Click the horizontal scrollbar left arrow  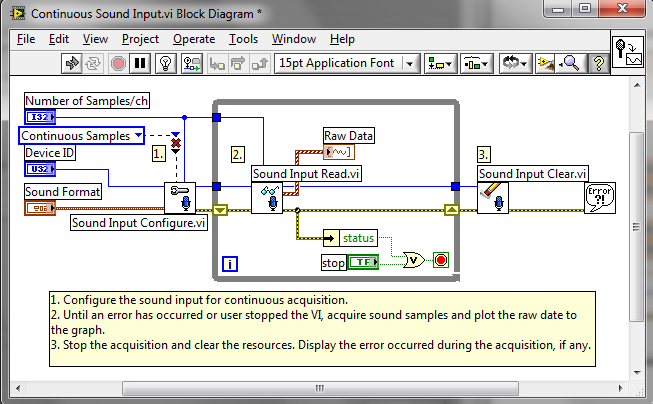pos(18,388)
